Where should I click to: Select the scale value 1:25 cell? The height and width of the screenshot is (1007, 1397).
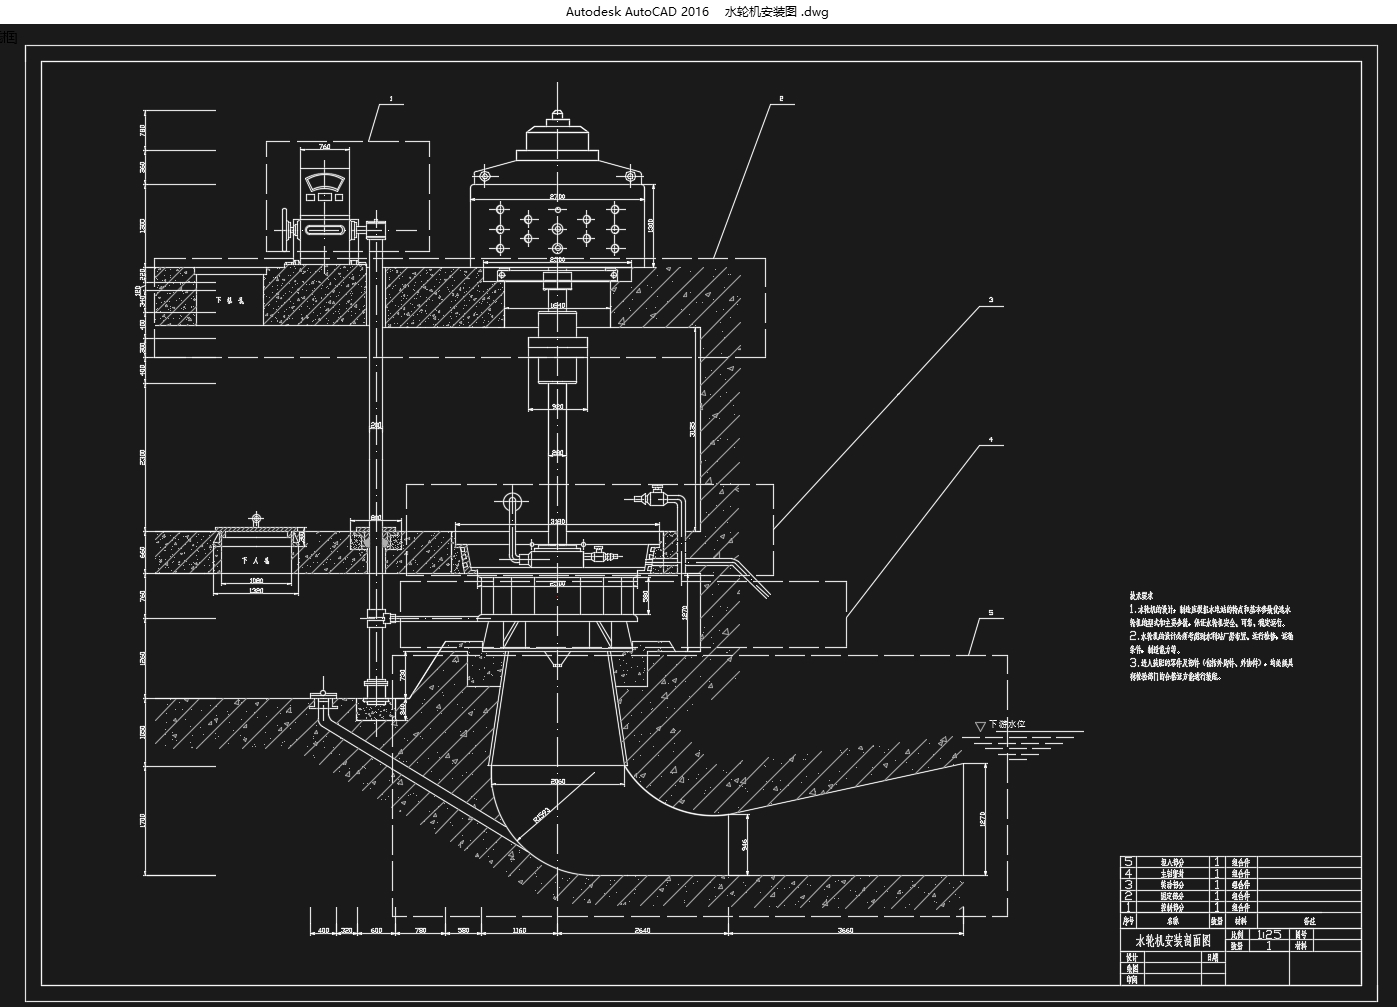pyautogui.click(x=1269, y=934)
